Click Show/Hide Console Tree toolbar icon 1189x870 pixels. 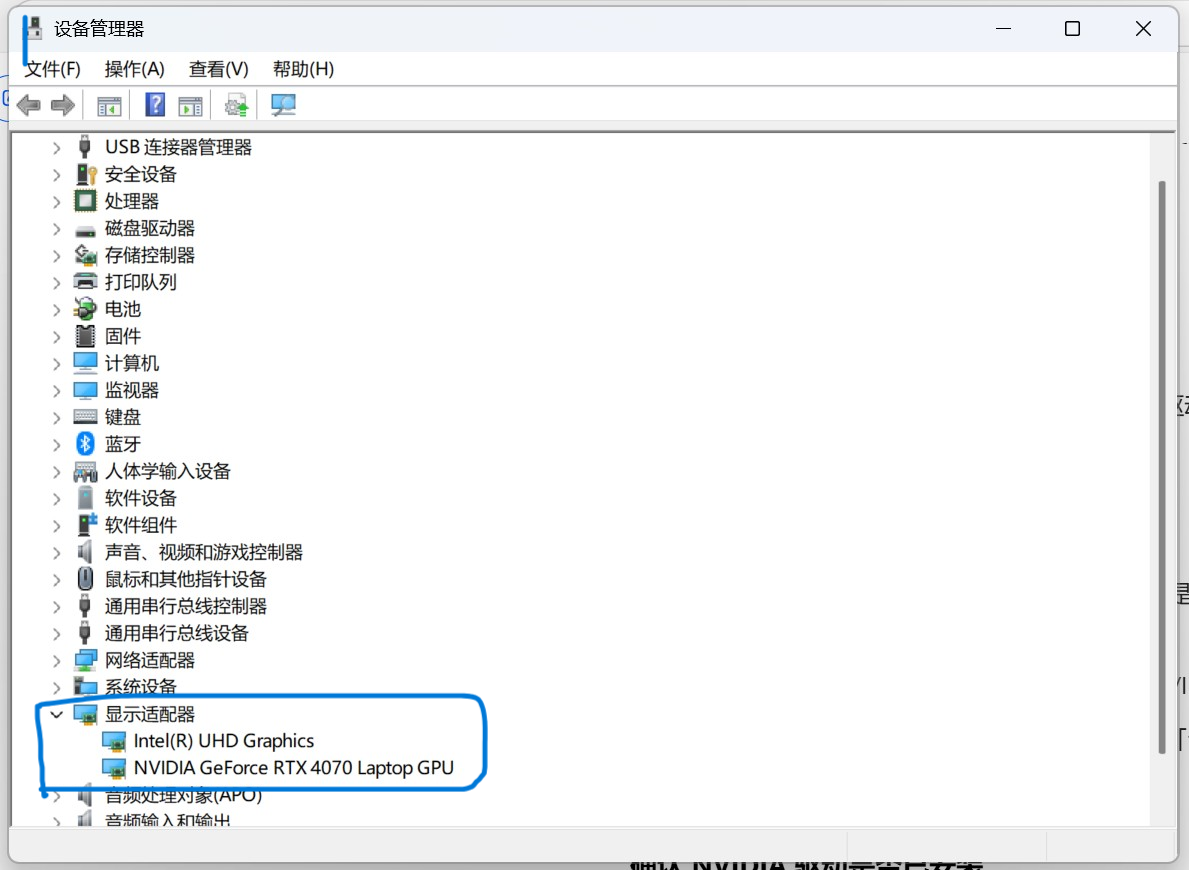click(109, 105)
